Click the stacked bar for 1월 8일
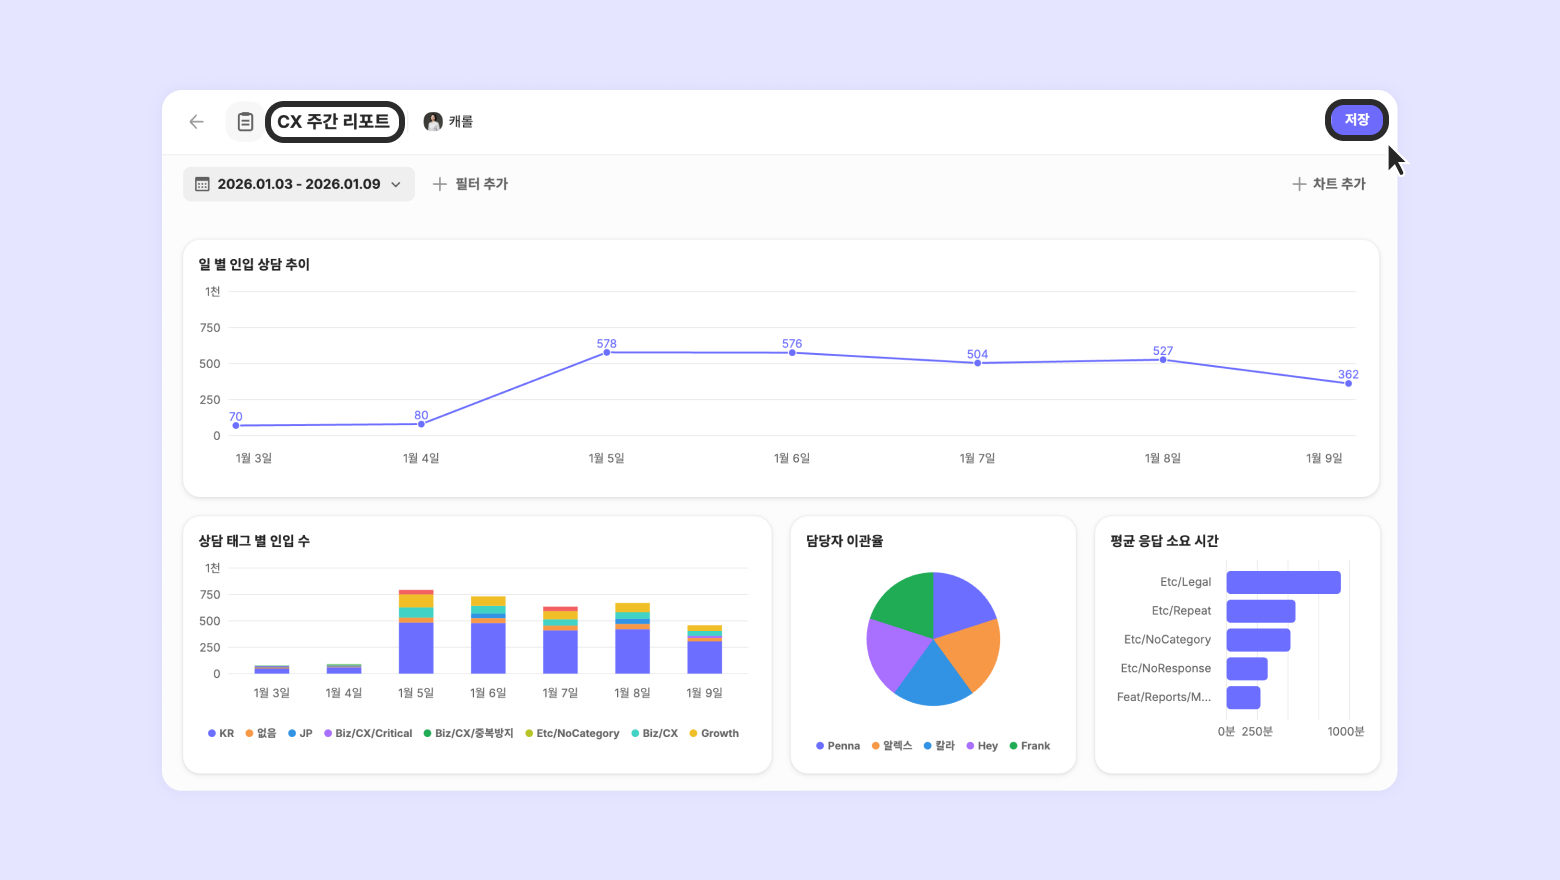The image size is (1560, 880). 632,638
